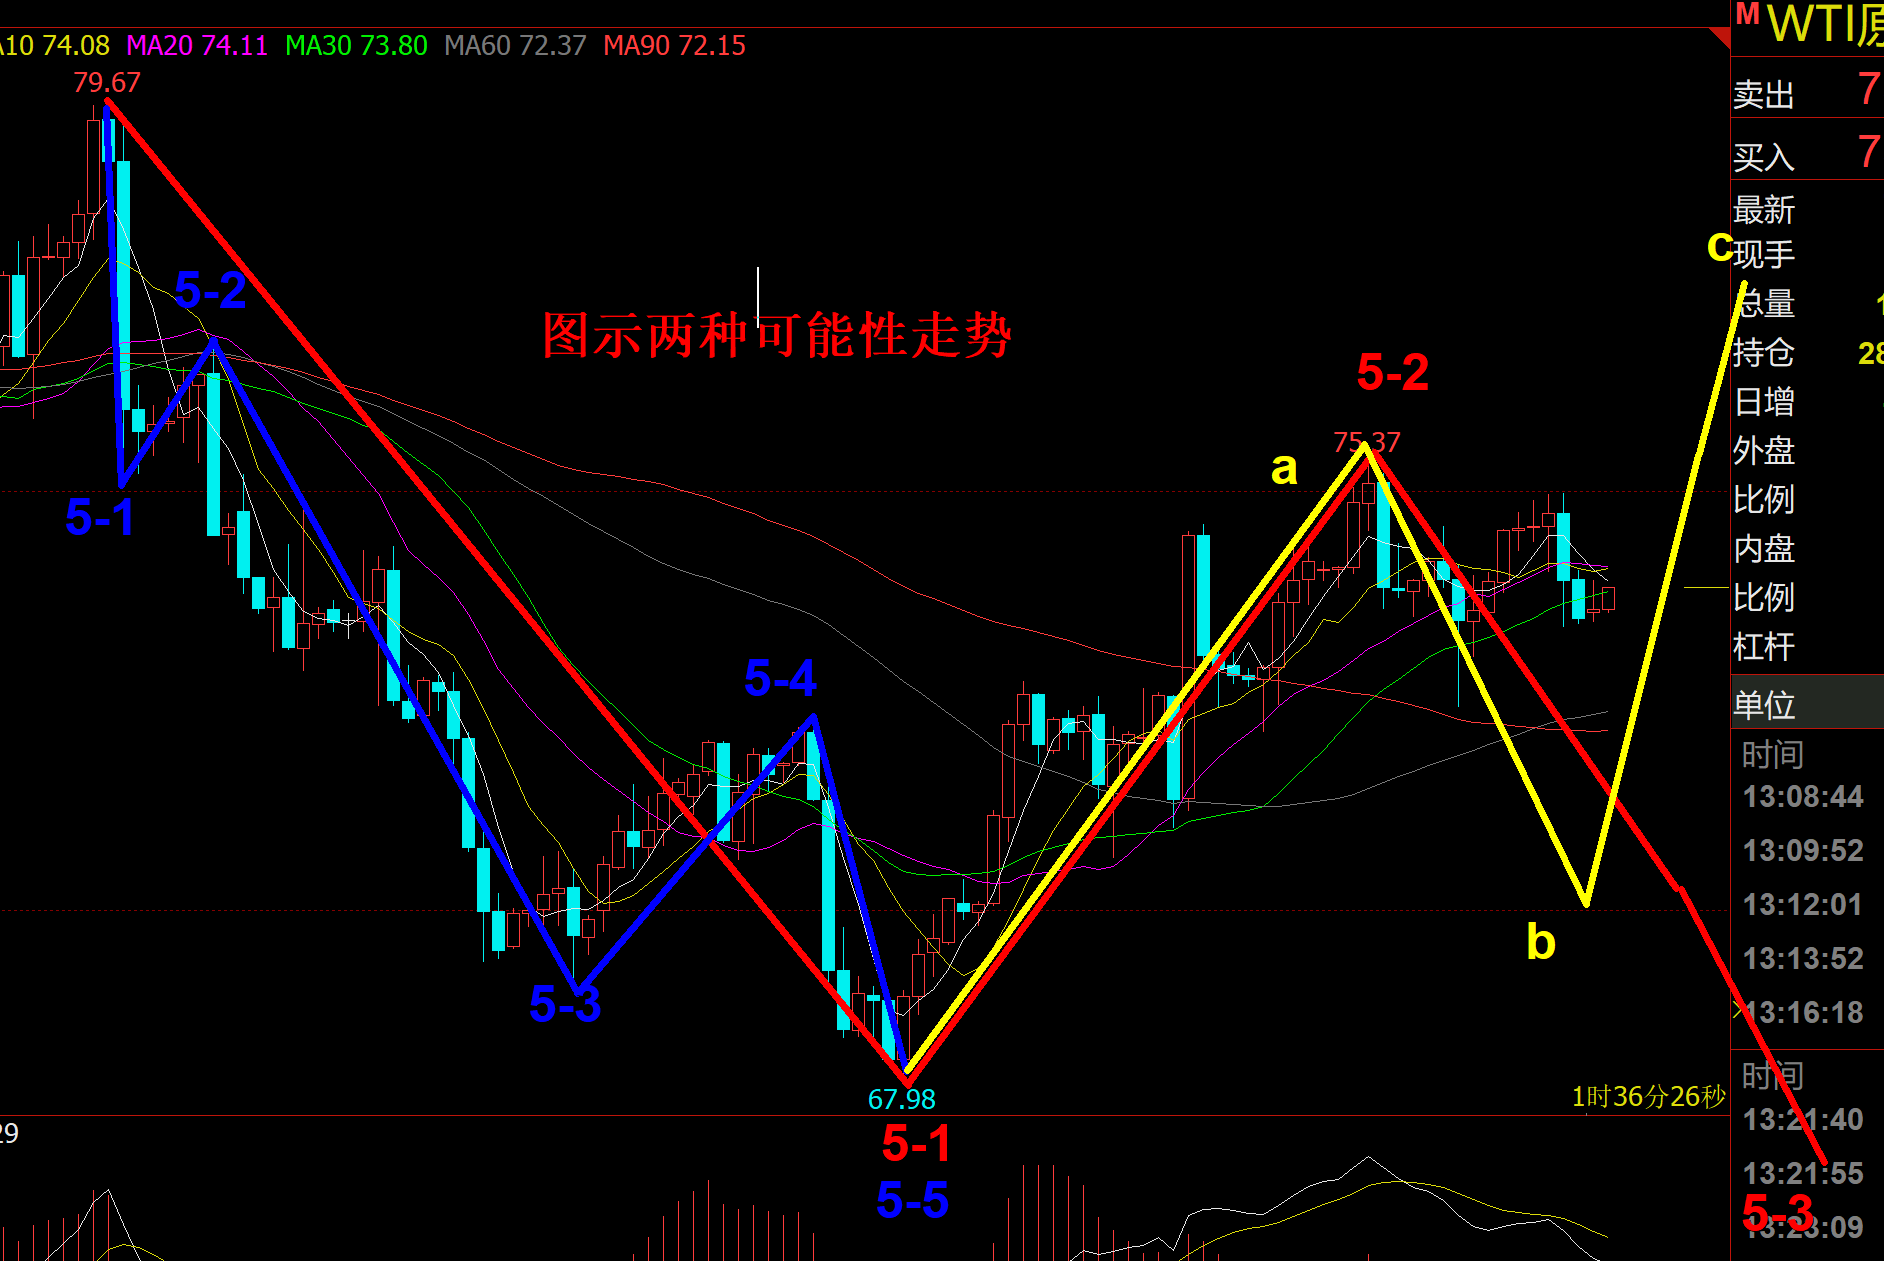Select the 13:09:52 tick entry
This screenshot has width=1884, height=1261.
pyautogui.click(x=1803, y=851)
